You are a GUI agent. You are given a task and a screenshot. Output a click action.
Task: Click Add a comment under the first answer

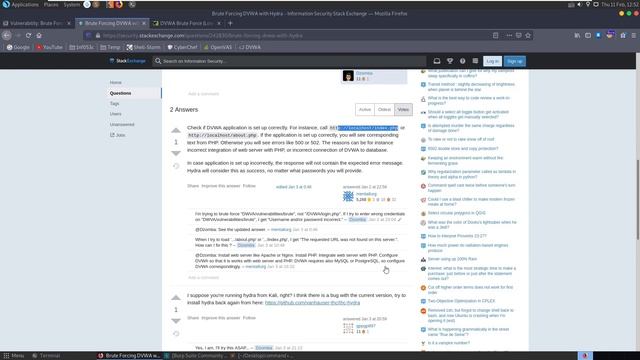[x=203, y=278]
